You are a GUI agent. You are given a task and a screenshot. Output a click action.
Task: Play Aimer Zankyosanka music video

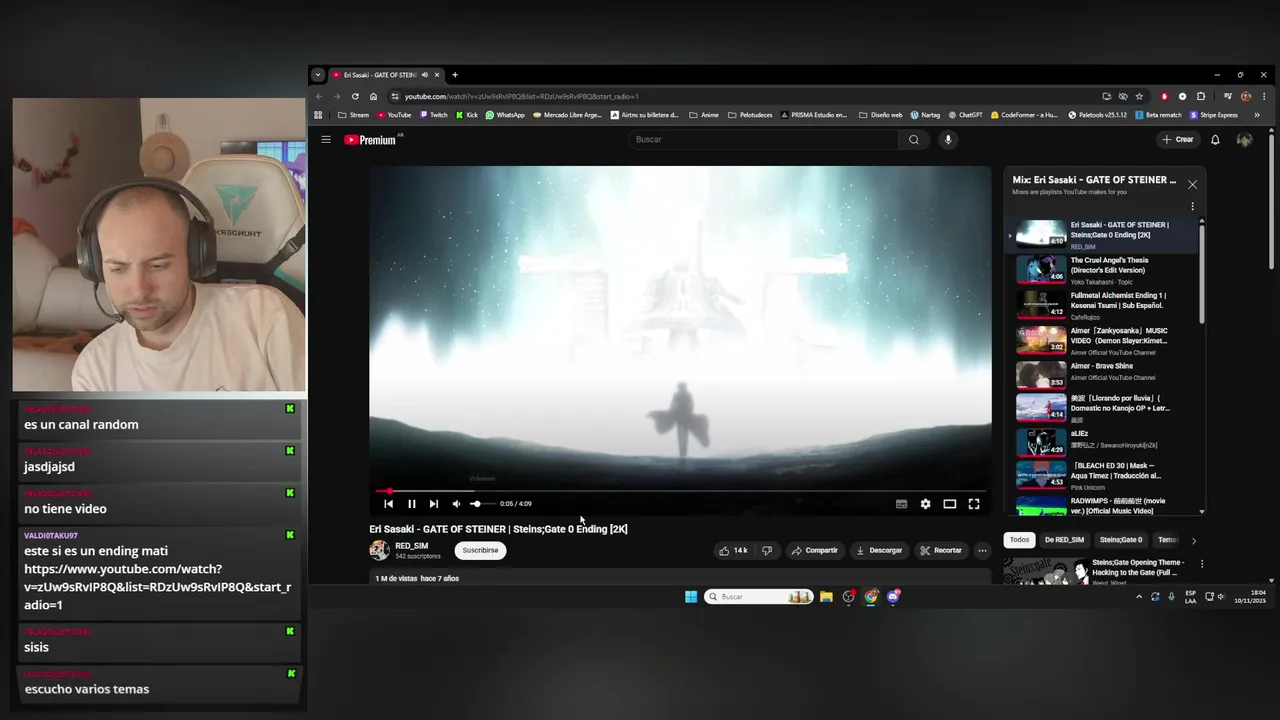click(1104, 340)
